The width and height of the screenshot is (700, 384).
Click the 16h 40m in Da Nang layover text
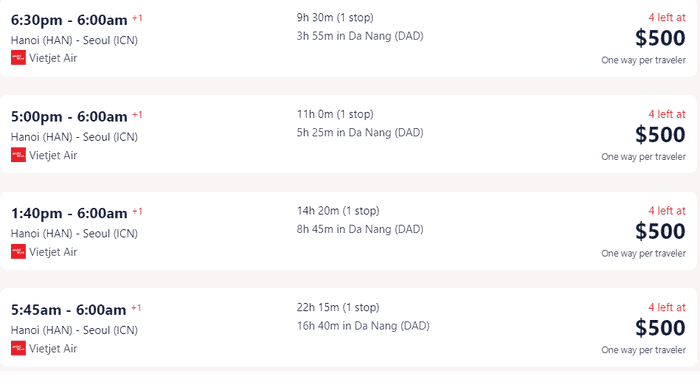coord(363,326)
